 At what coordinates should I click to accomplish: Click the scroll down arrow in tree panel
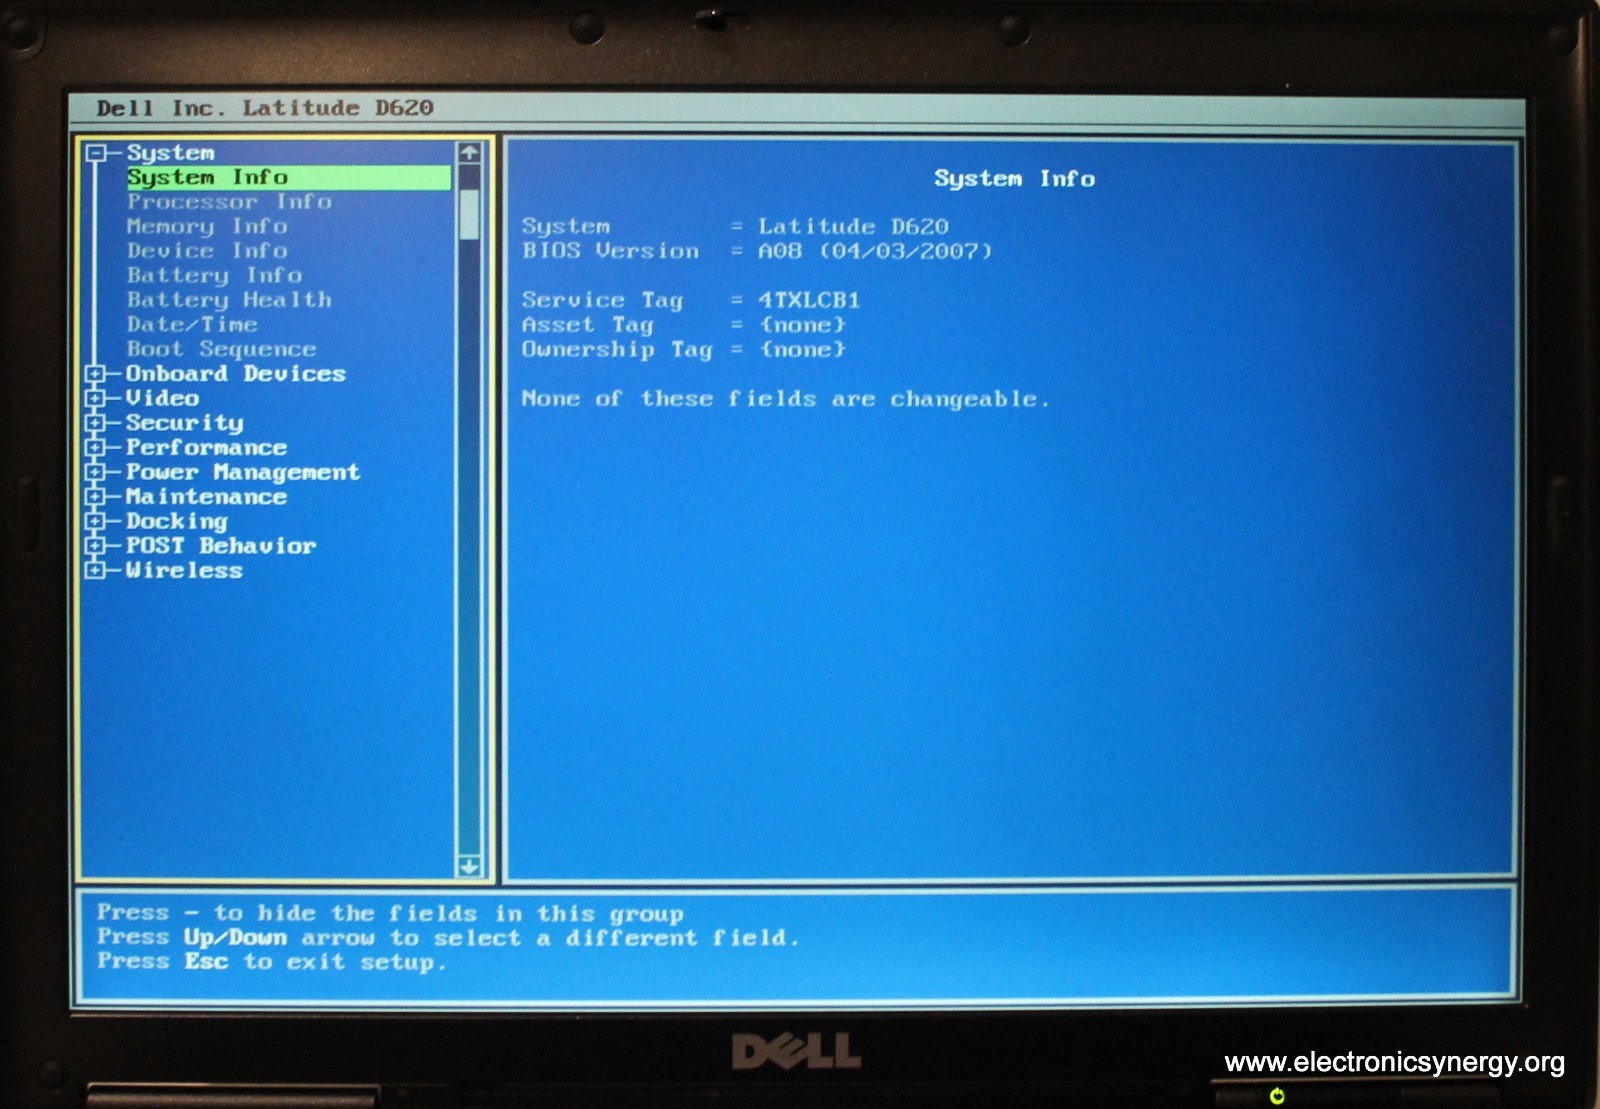click(x=469, y=866)
